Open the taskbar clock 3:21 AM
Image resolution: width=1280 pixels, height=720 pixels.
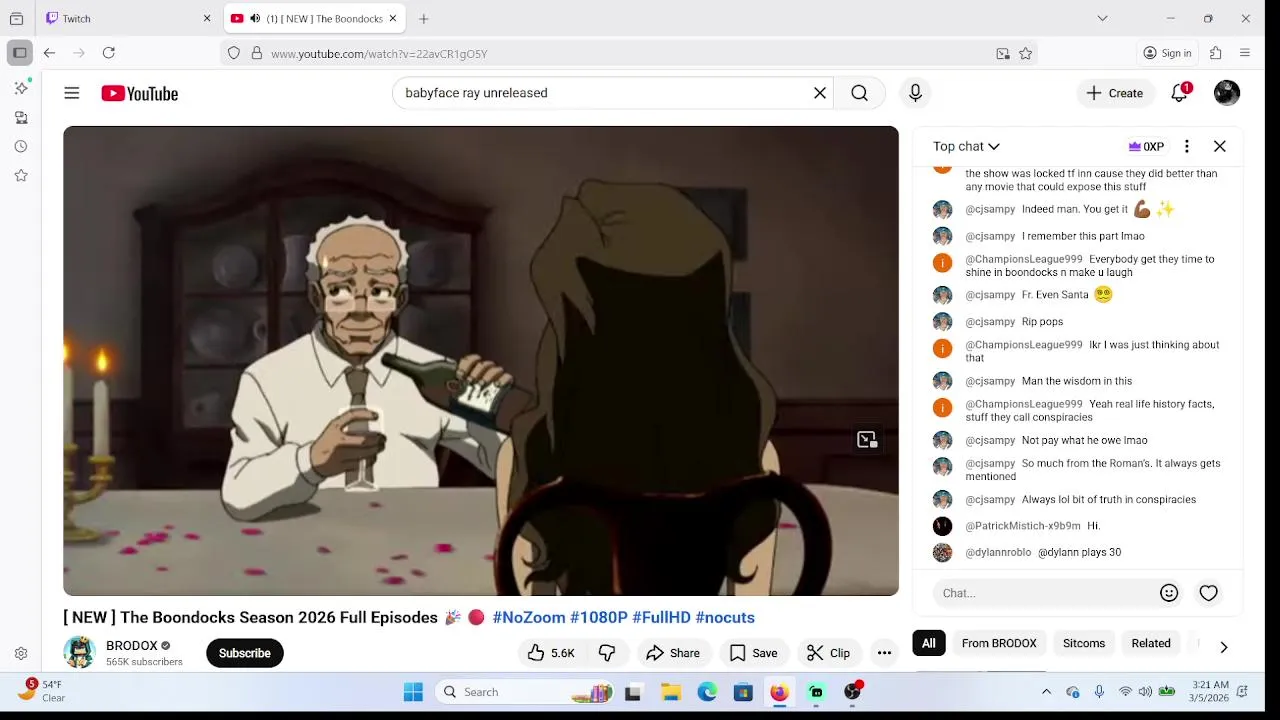(x=1210, y=691)
